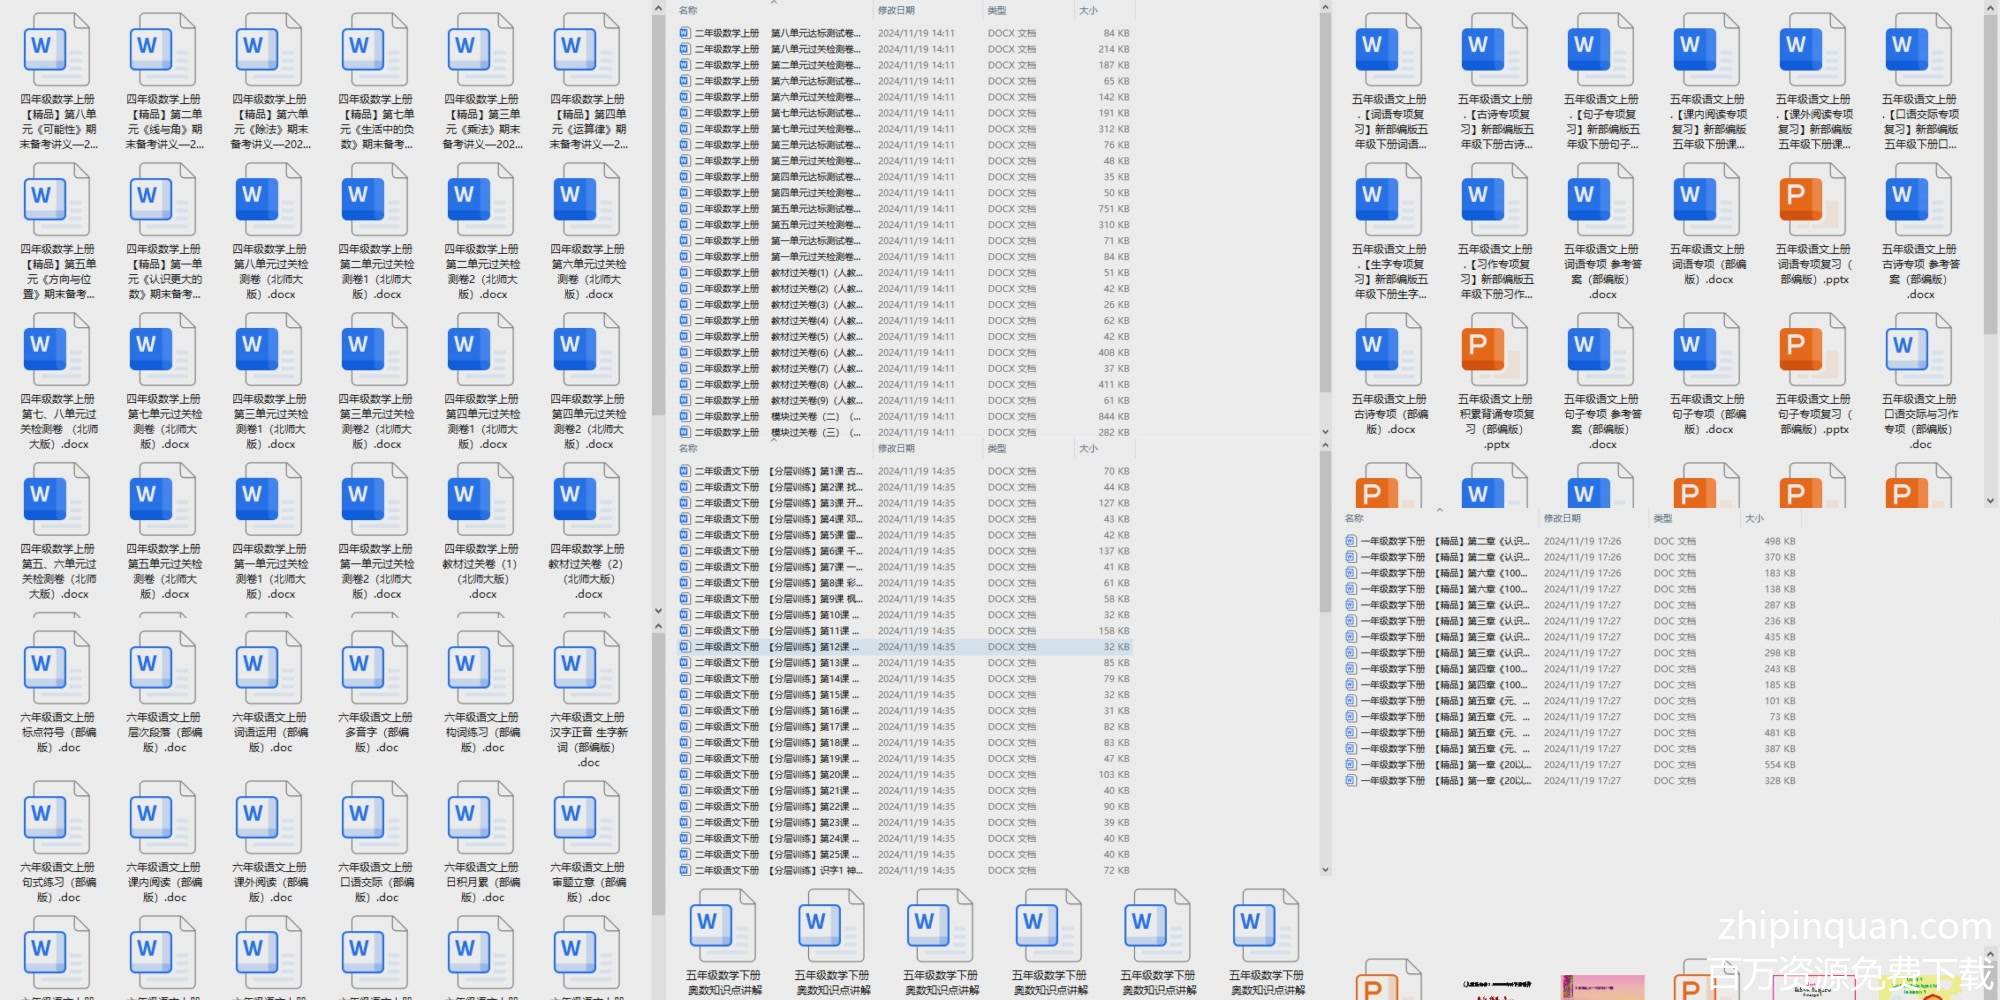Sort 一年级数学下册 list by 类型 column
2000x1000 pixels.
tap(1663, 519)
